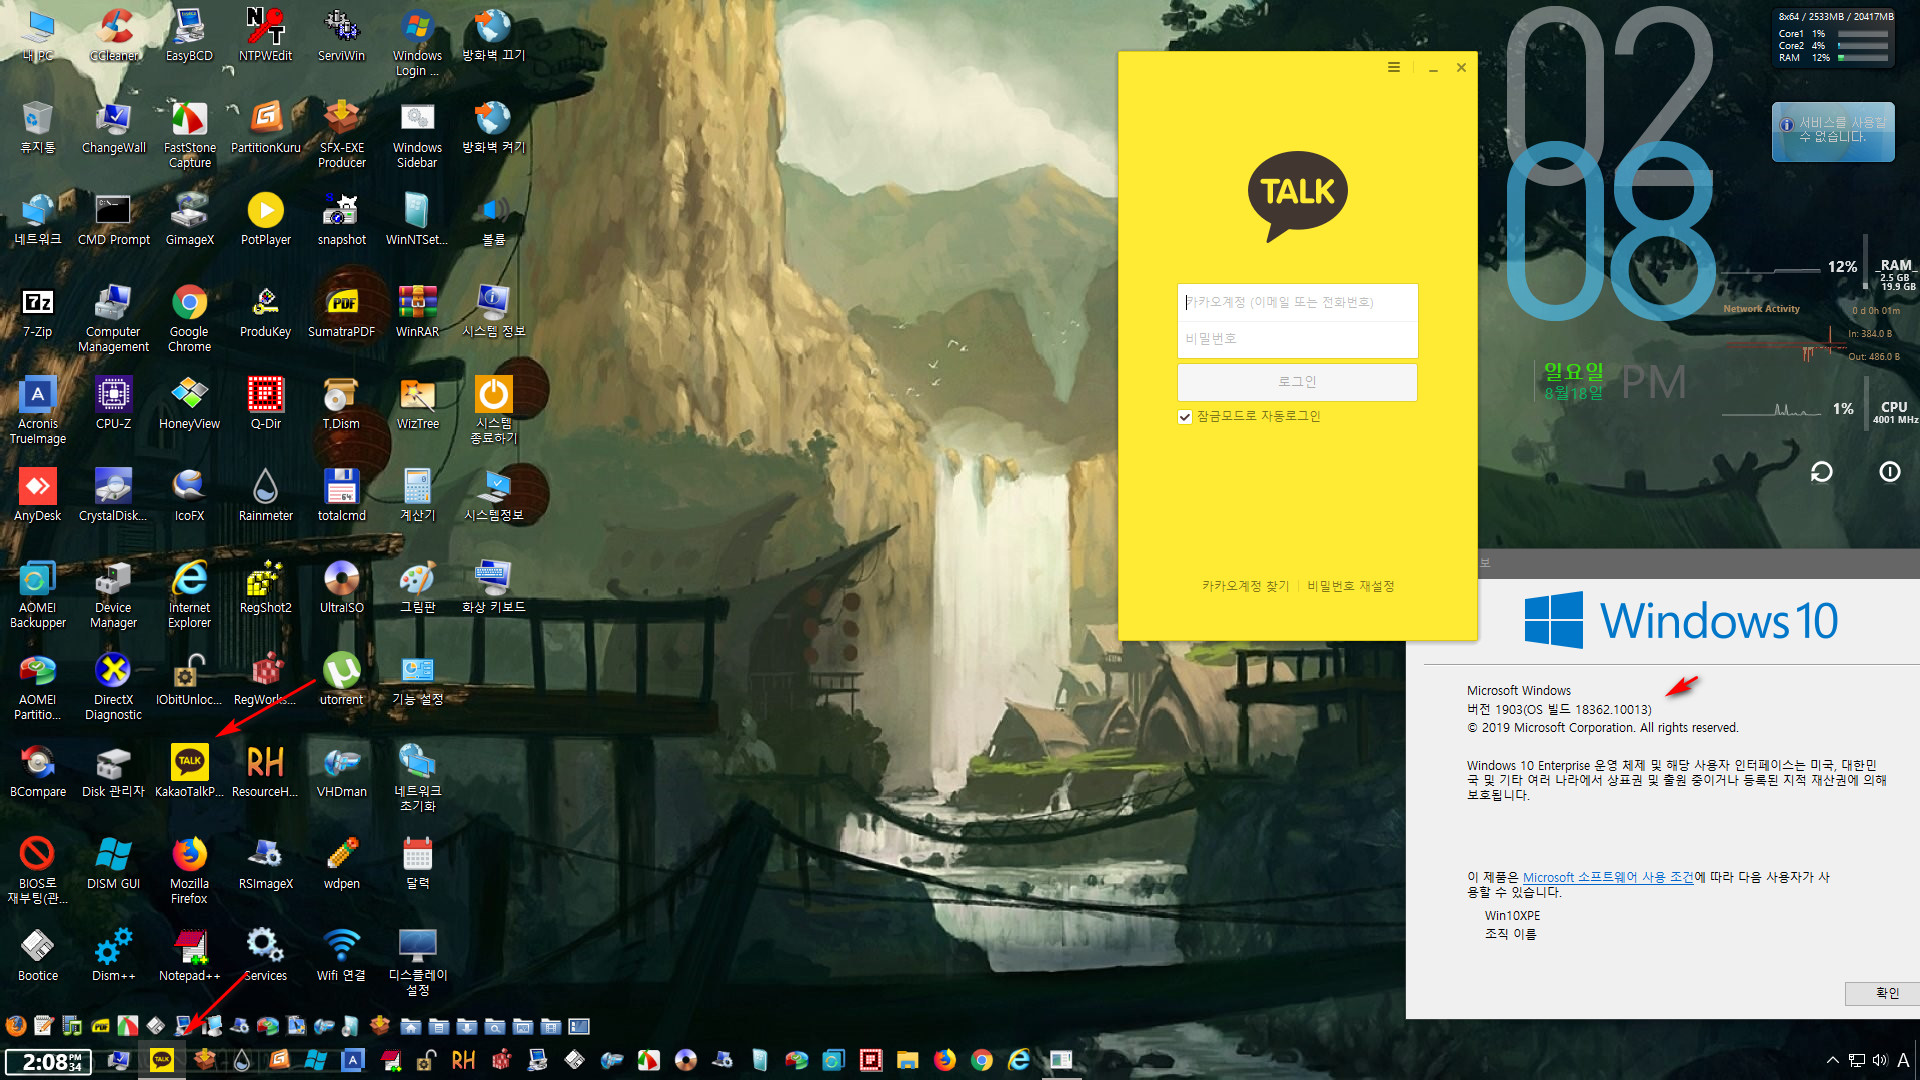Open the Q-Dir desktop icon

click(265, 403)
